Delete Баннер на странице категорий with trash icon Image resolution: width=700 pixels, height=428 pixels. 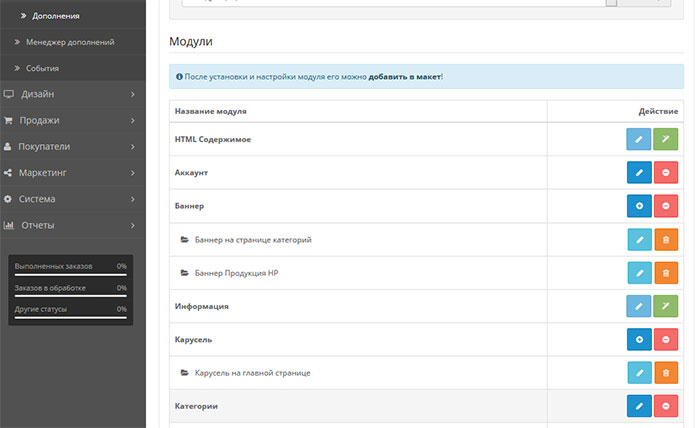[666, 240]
